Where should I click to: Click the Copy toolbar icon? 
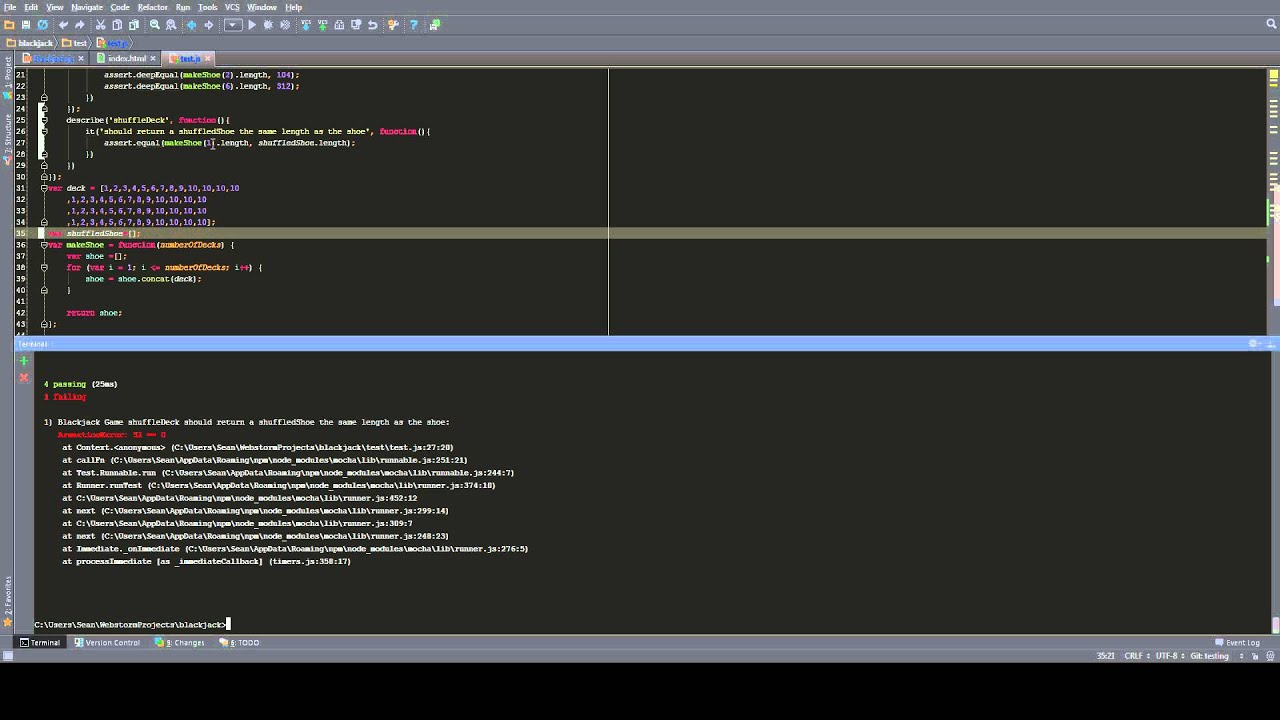click(x=117, y=25)
